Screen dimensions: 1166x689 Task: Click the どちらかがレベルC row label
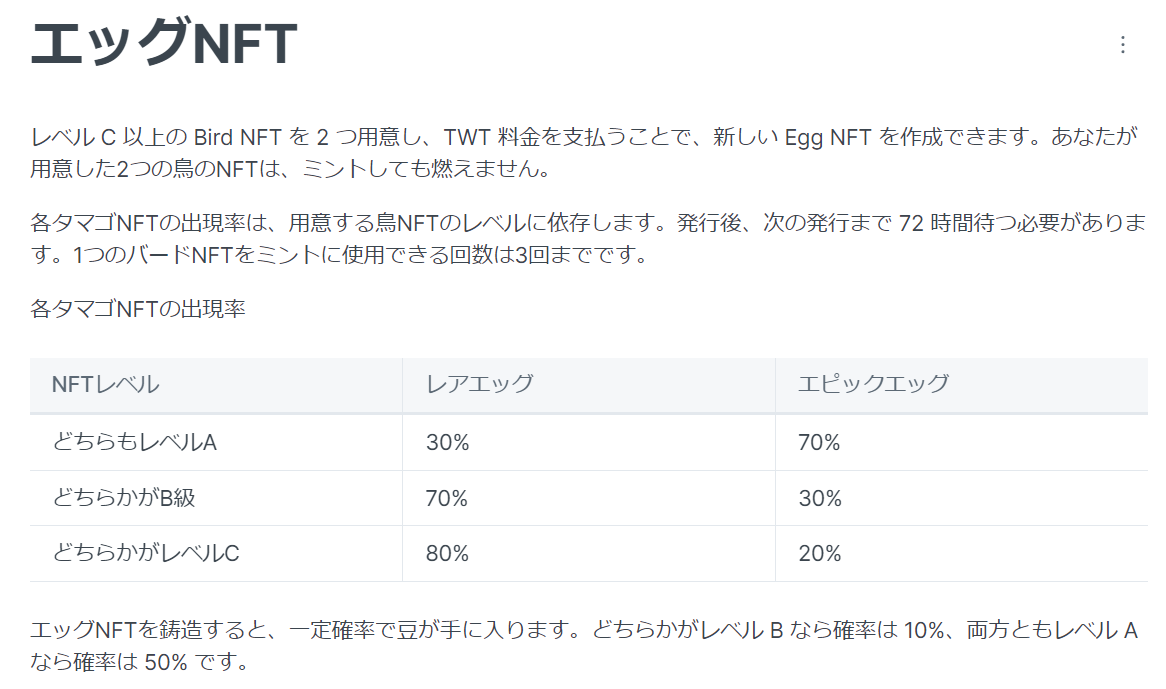(146, 553)
